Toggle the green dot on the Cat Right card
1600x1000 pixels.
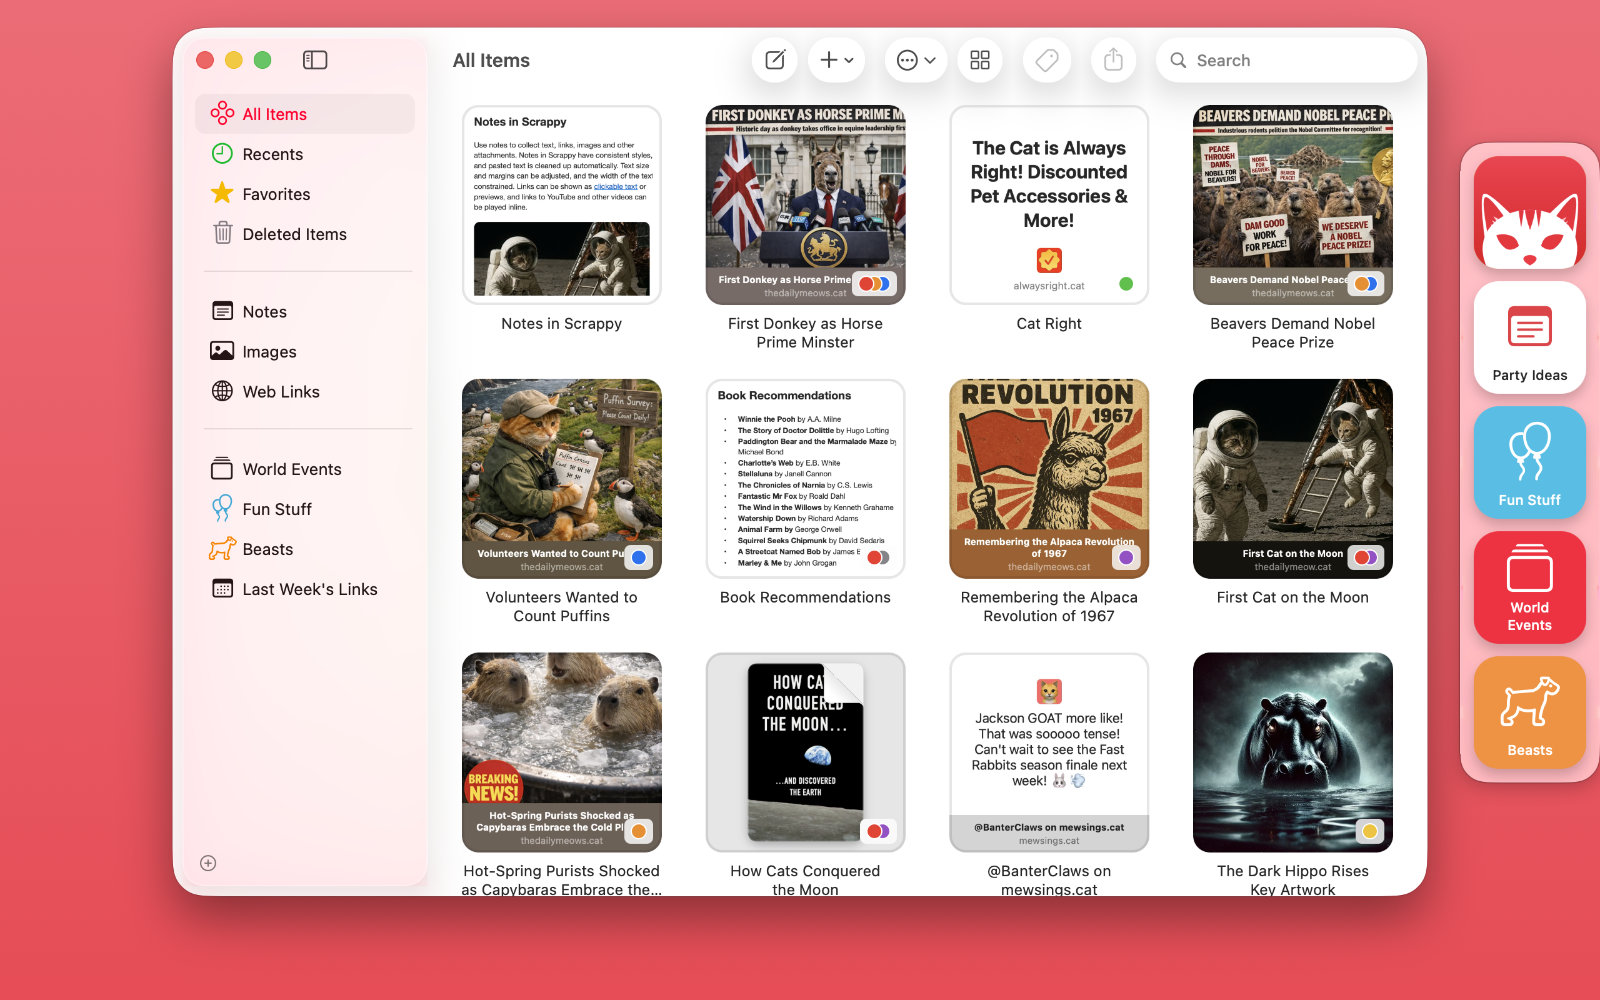click(x=1126, y=284)
